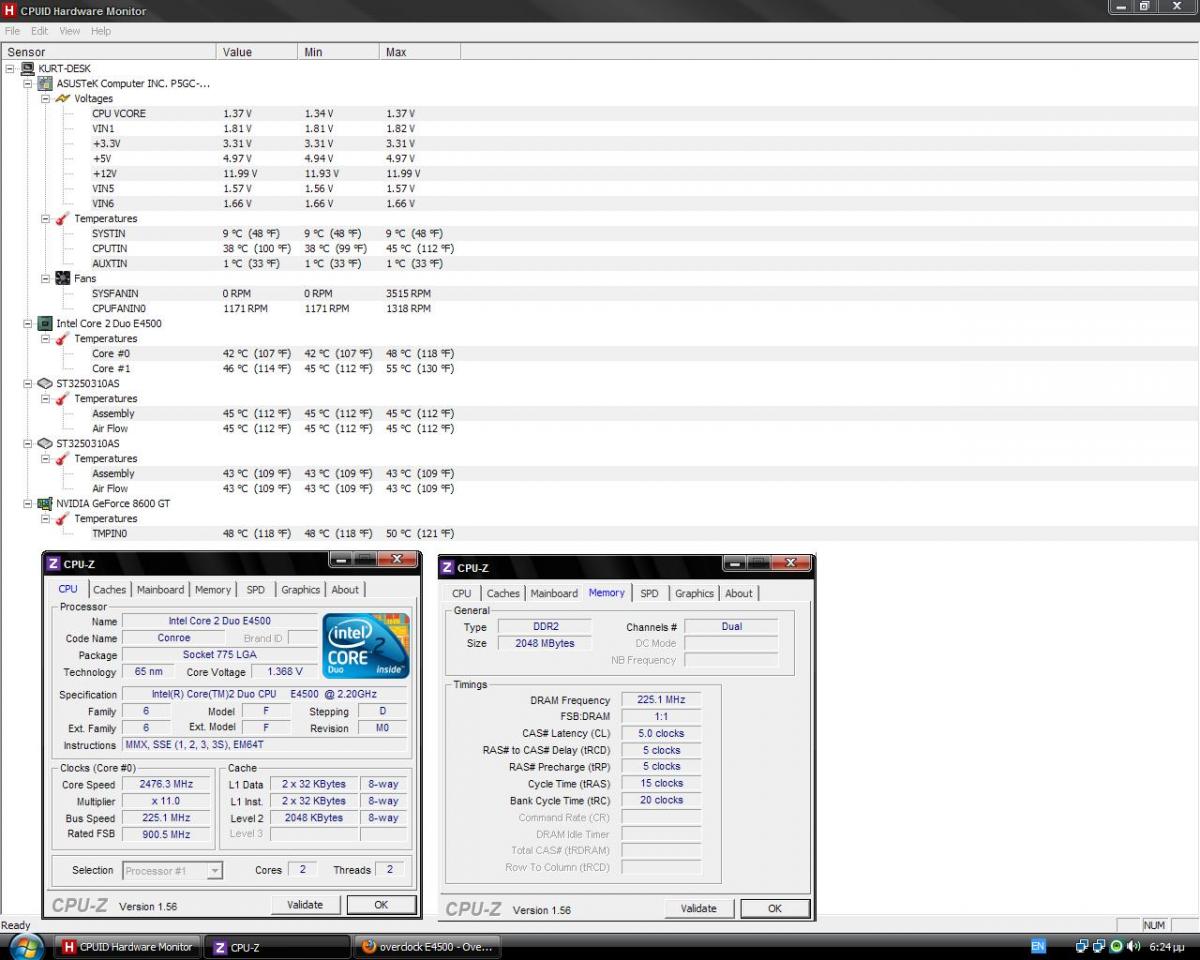1200x960 pixels.
Task: Select the CPUFANIN0 fan row
Action: point(119,308)
